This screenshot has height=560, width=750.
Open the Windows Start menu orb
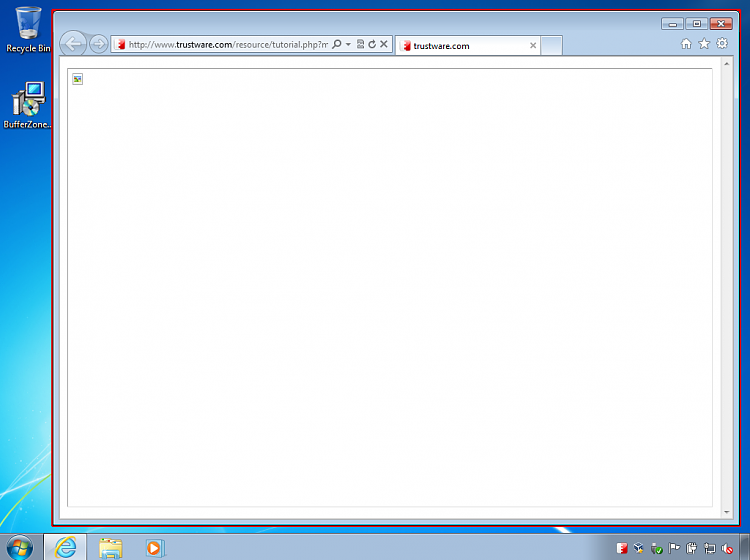click(x=20, y=547)
